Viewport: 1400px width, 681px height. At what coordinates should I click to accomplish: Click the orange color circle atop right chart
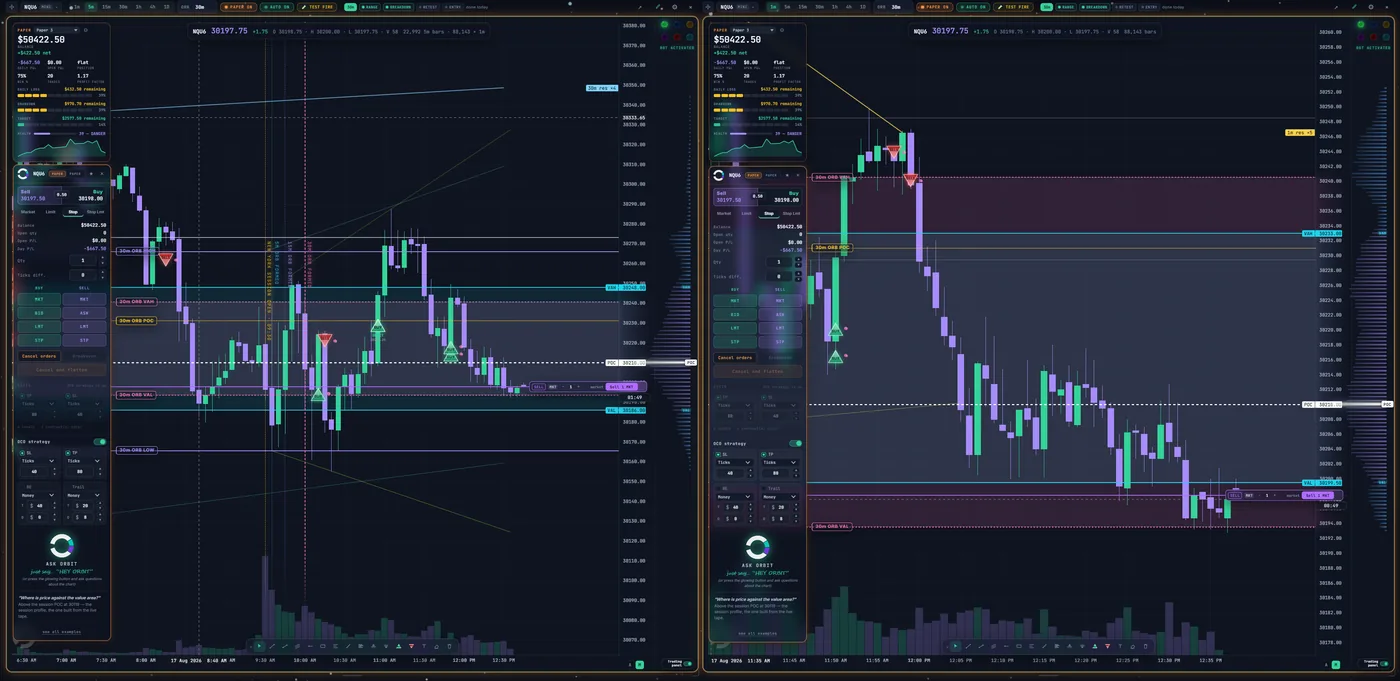point(1387,24)
